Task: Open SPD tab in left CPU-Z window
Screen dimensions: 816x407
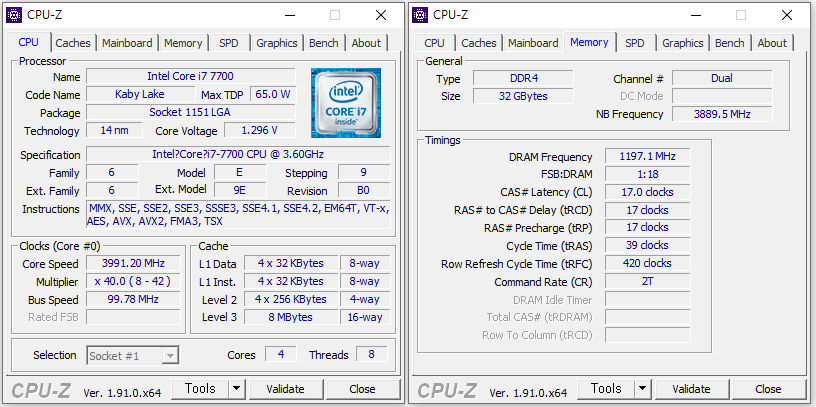Action: [x=228, y=43]
